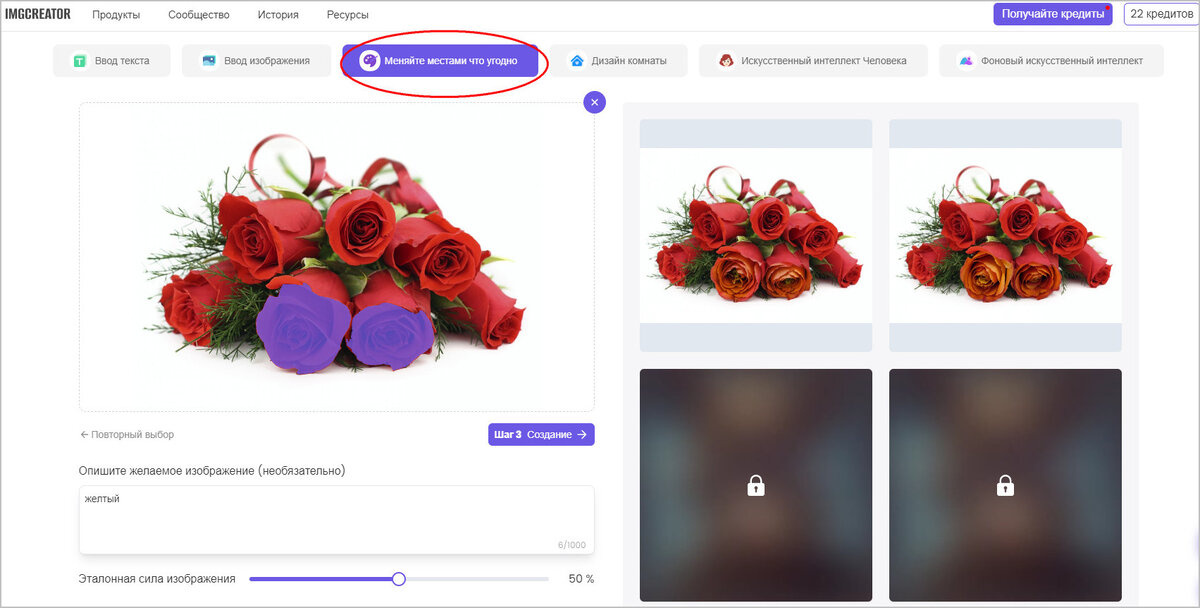Click the IMGCREATOR logo

click(x=38, y=14)
